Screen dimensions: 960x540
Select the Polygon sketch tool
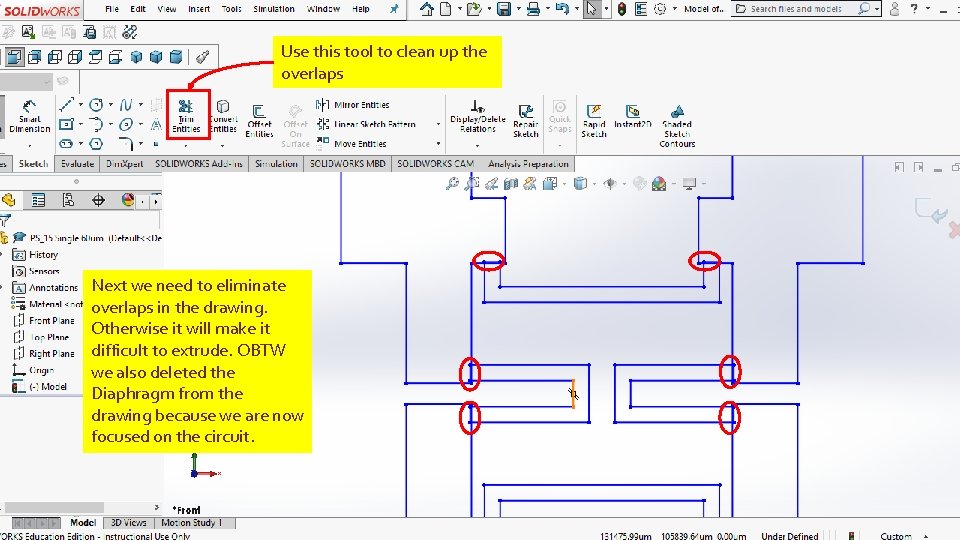96,144
